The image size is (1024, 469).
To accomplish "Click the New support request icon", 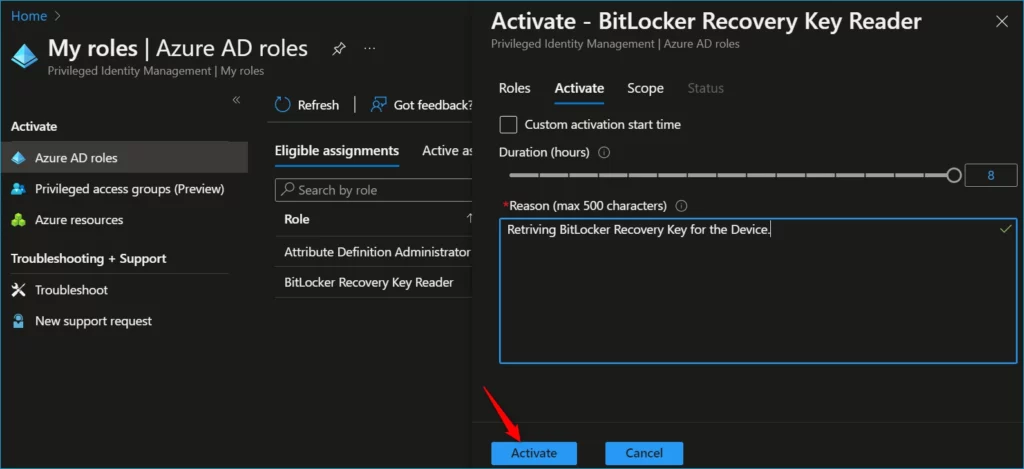I will (18, 321).
